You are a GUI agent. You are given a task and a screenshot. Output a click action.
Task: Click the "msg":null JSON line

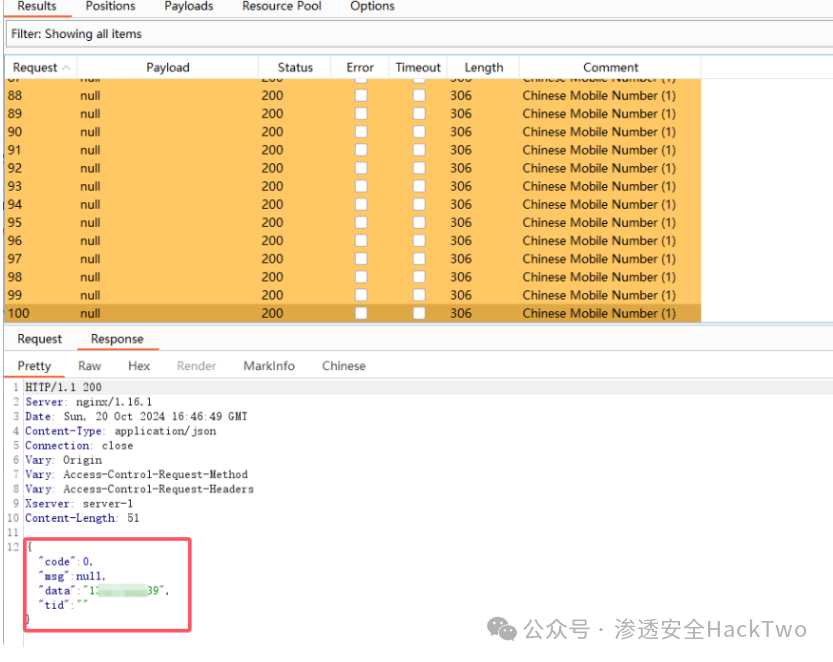coord(72,576)
